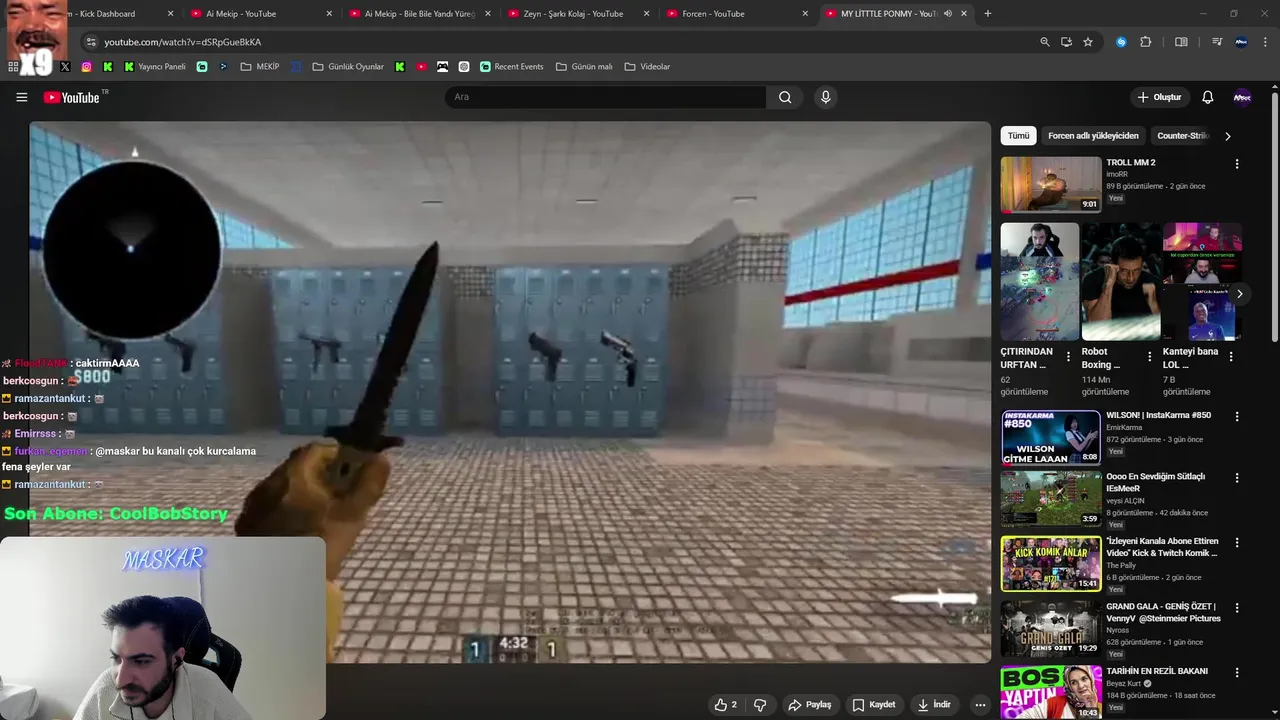
Task: Click the download arrow İndir button
Action: coord(934,705)
